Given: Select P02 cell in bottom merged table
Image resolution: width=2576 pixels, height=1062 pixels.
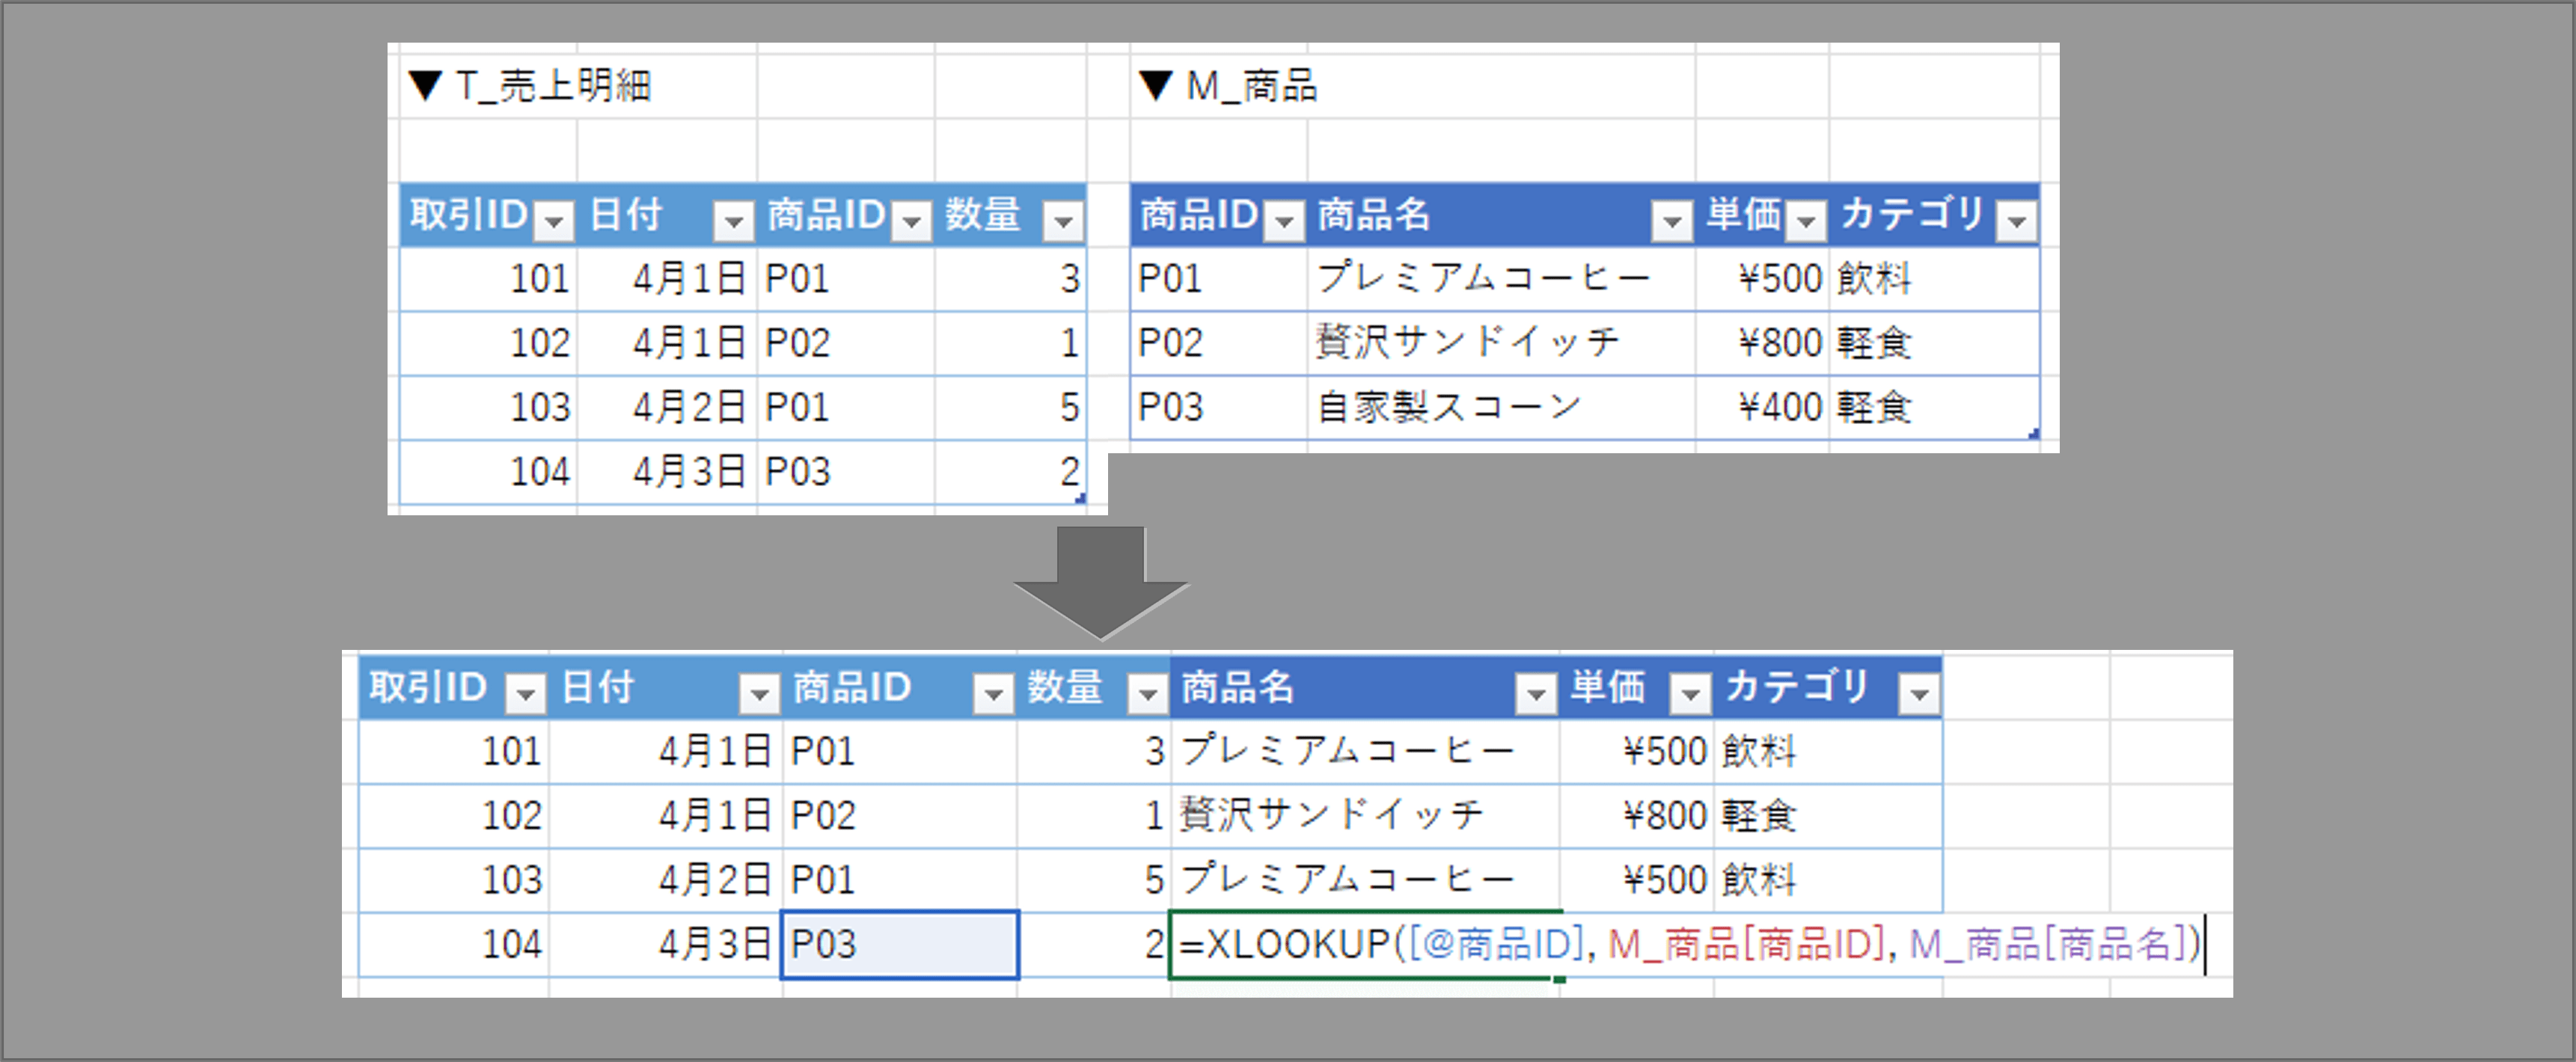Looking at the screenshot, I should pyautogui.click(x=900, y=816).
